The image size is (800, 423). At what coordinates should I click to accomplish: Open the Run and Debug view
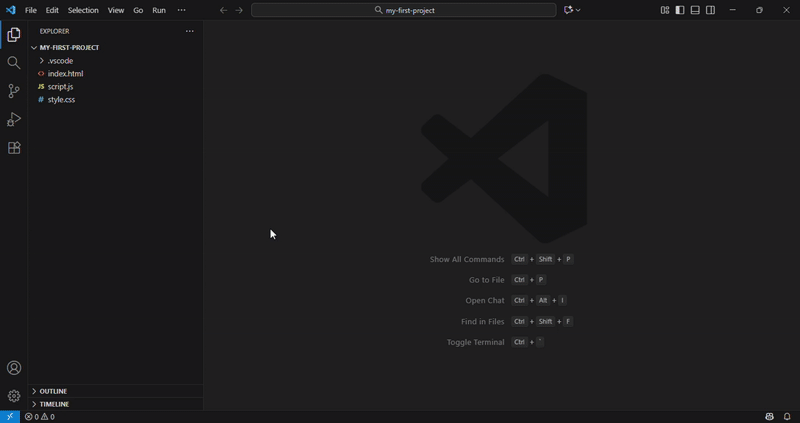click(14, 119)
